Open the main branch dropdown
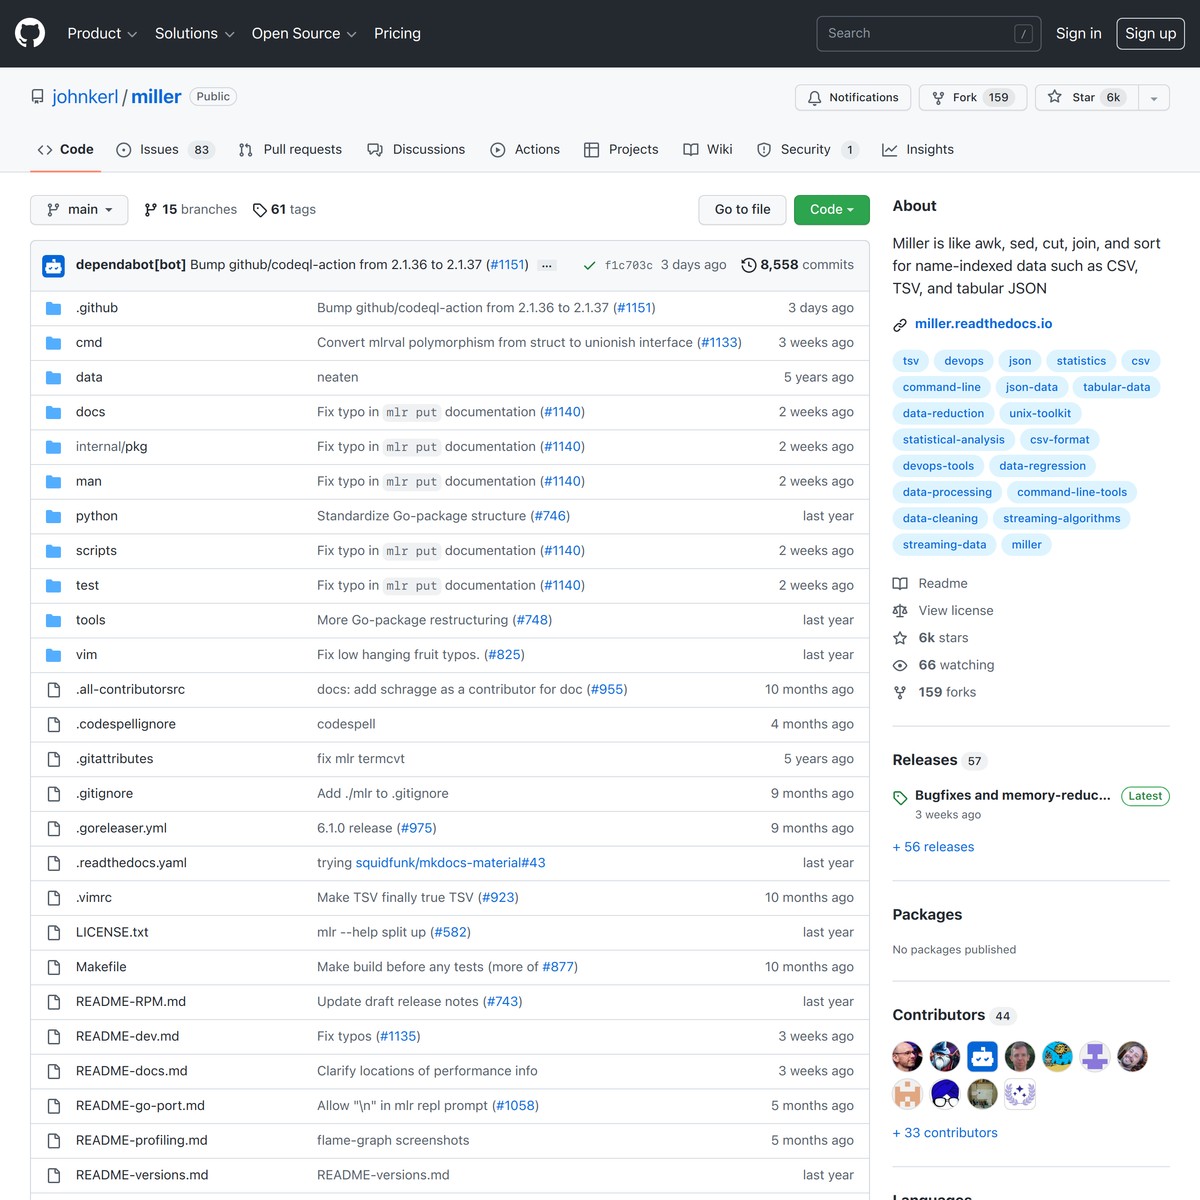The width and height of the screenshot is (1200, 1200). coord(79,209)
